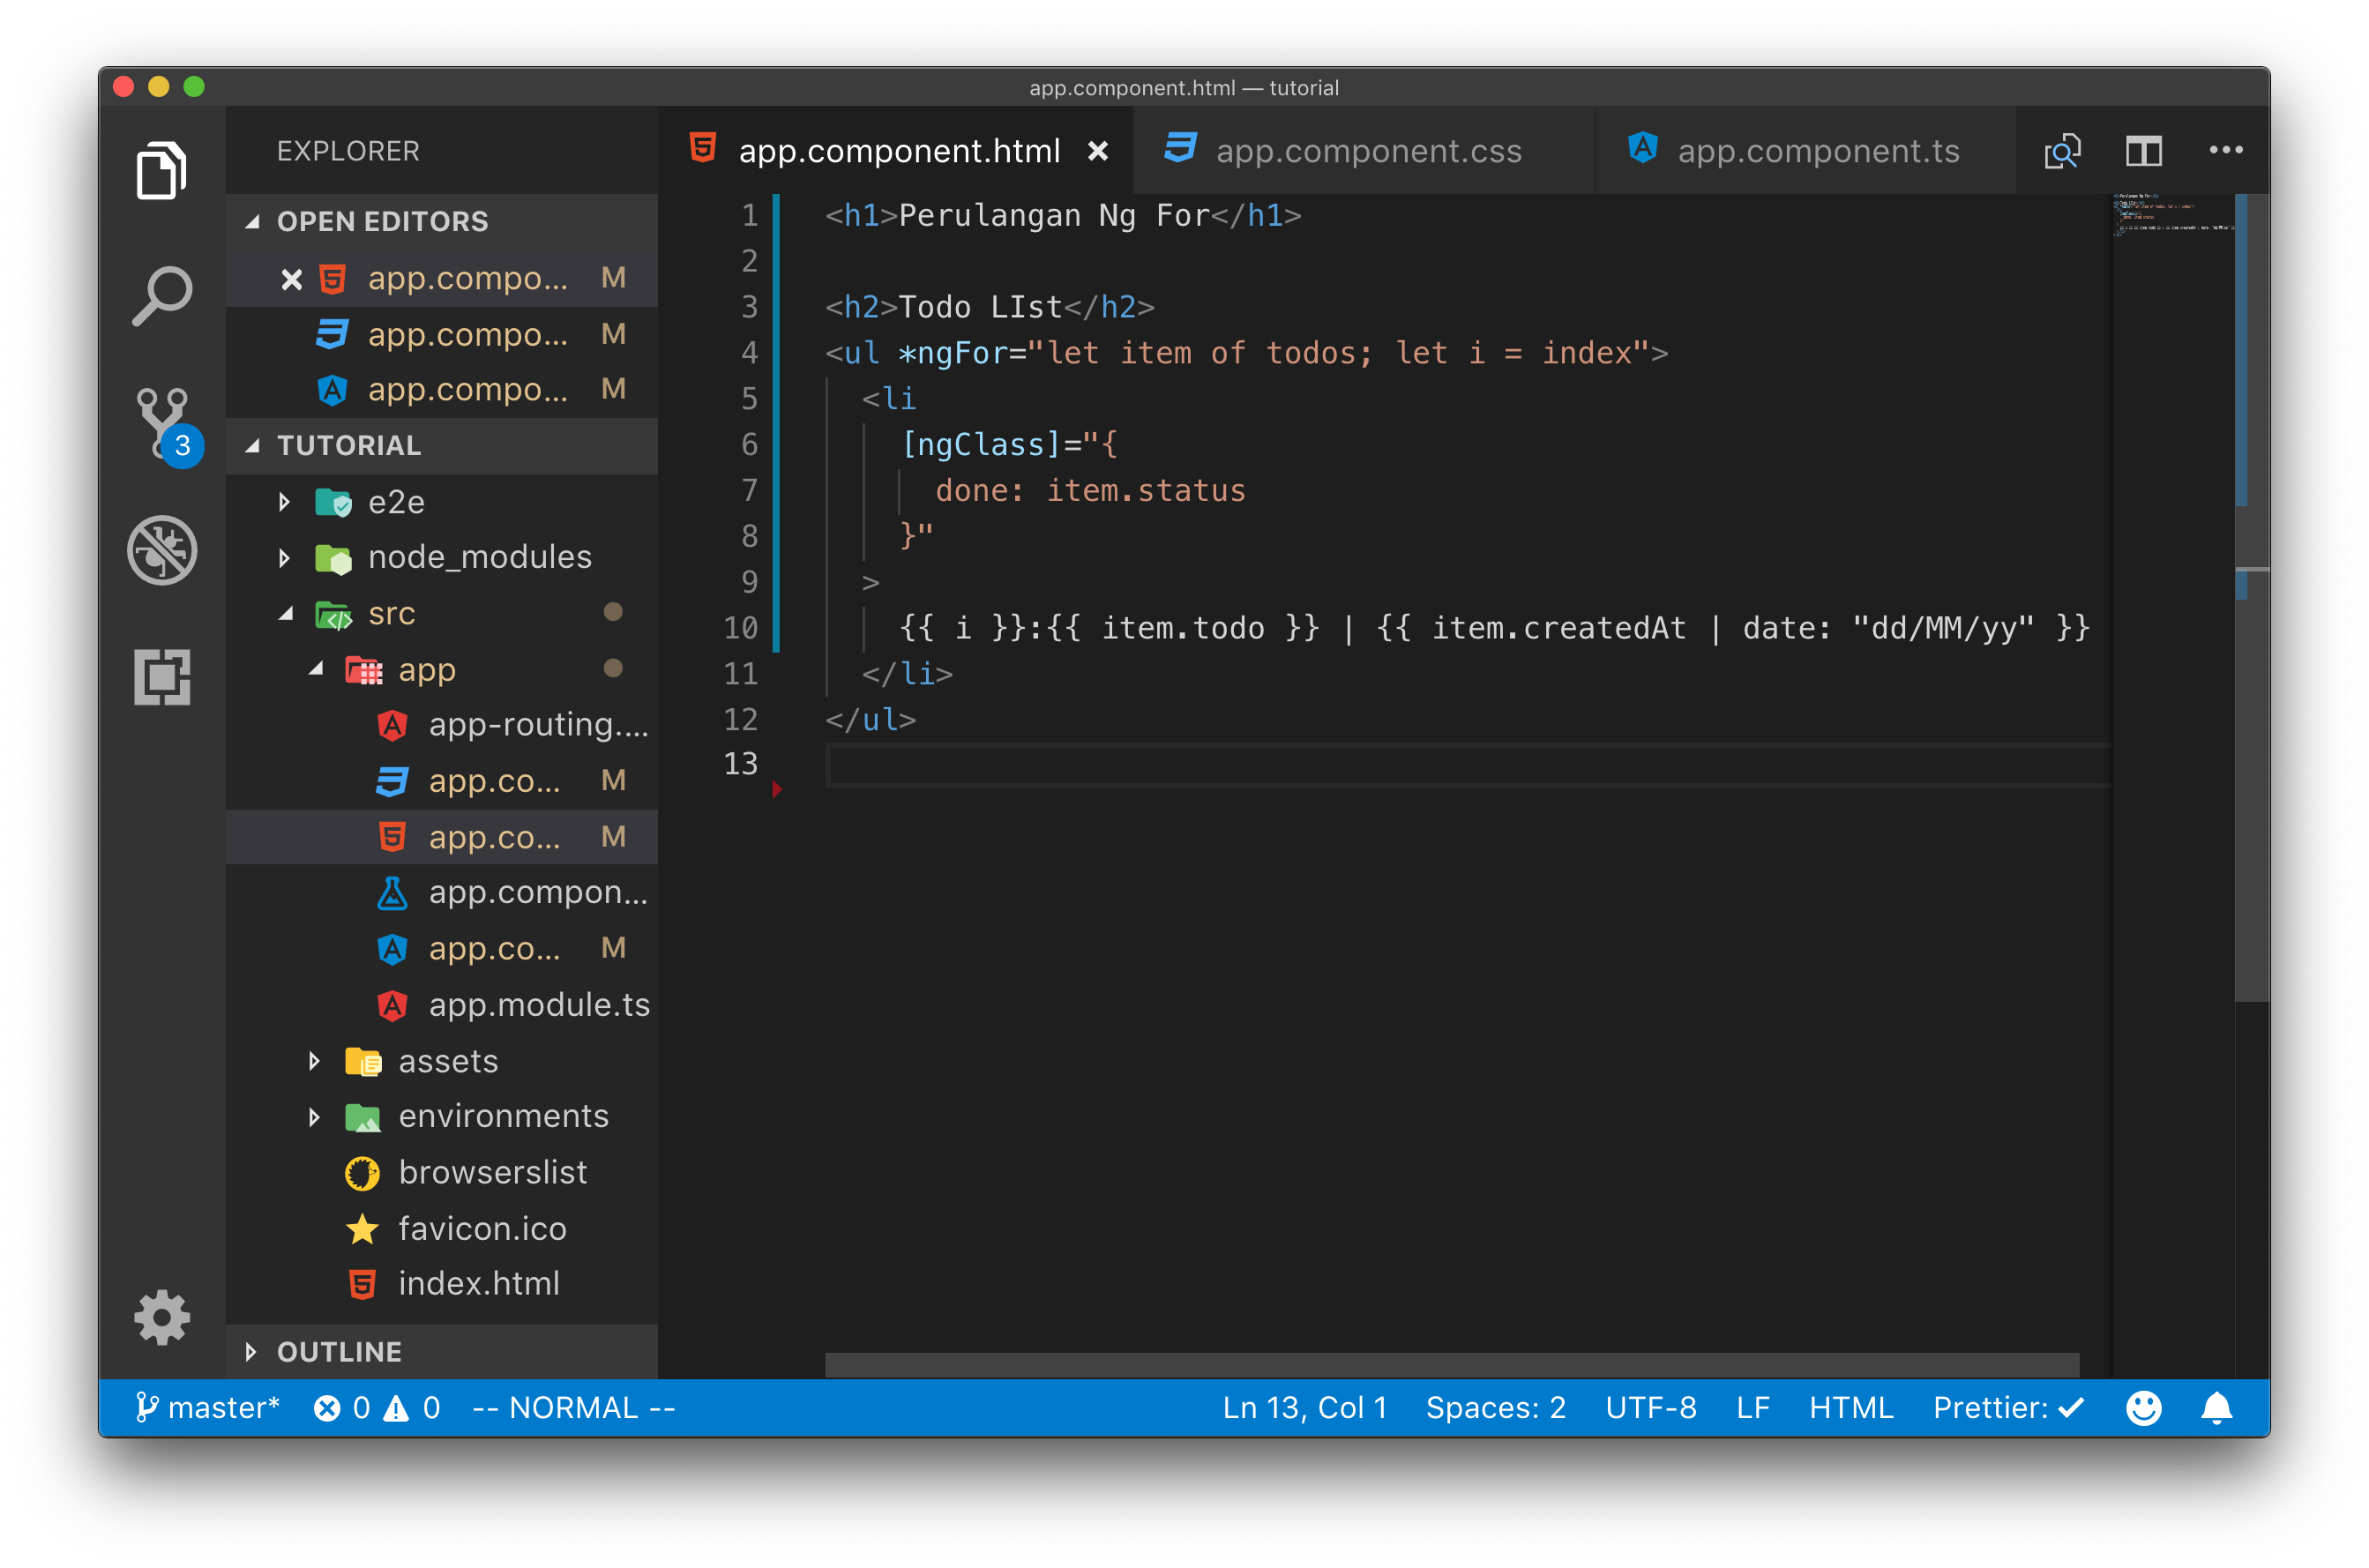Click the -- NORMAL -- vim mode indicator
The height and width of the screenshot is (1568, 2369).
pyautogui.click(x=573, y=1408)
